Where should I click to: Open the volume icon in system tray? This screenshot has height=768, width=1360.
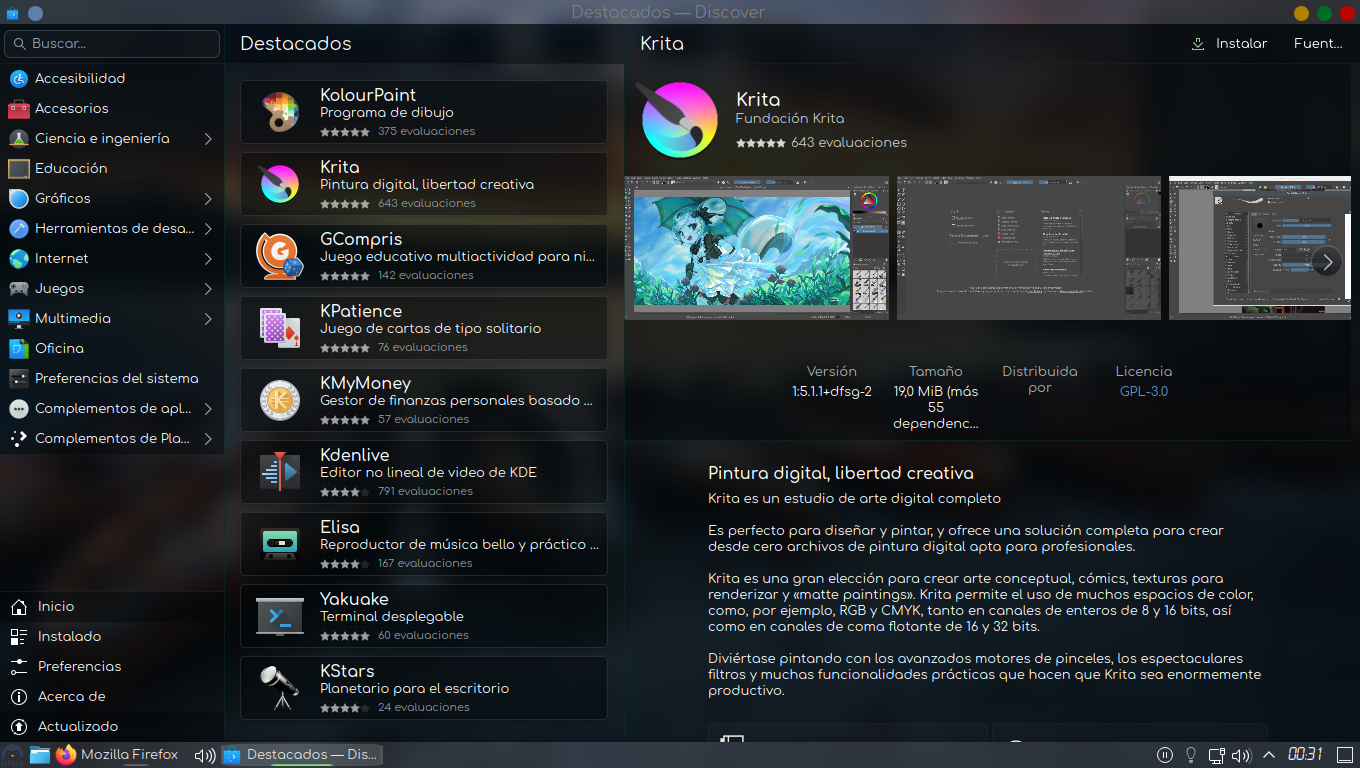point(1241,755)
